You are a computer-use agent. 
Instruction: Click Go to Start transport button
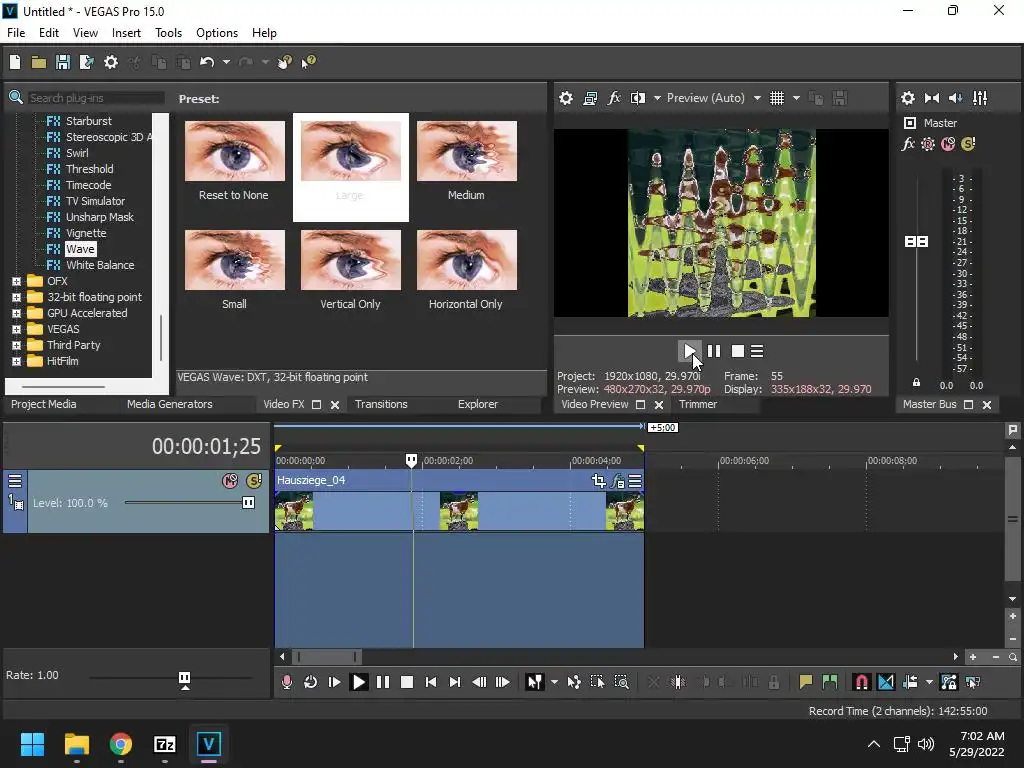tap(431, 682)
